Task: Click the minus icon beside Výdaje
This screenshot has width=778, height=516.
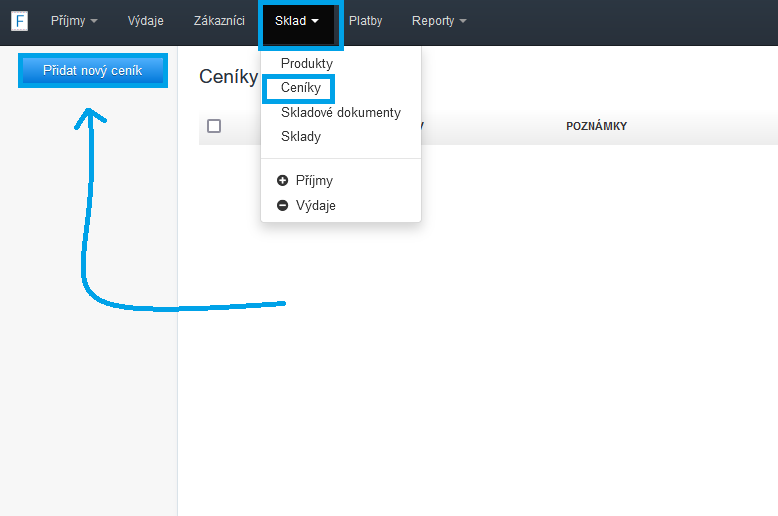Action: (x=282, y=205)
